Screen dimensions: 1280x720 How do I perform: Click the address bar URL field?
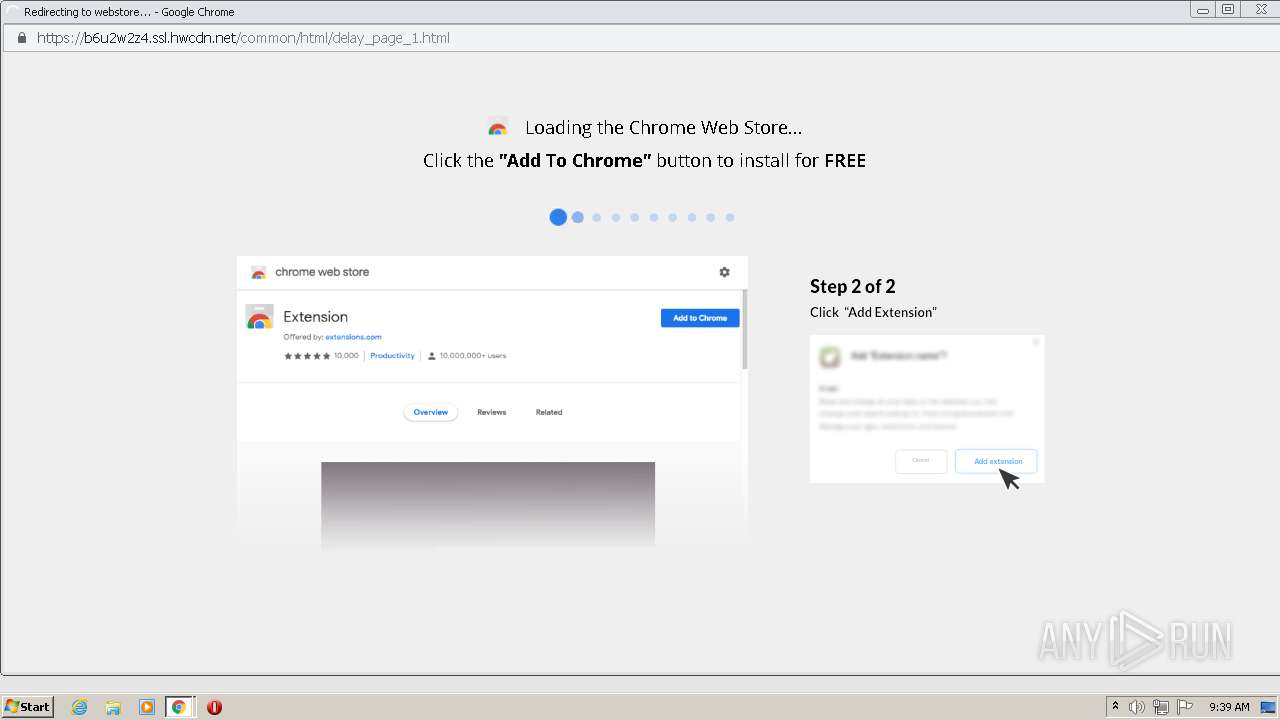tap(640, 38)
